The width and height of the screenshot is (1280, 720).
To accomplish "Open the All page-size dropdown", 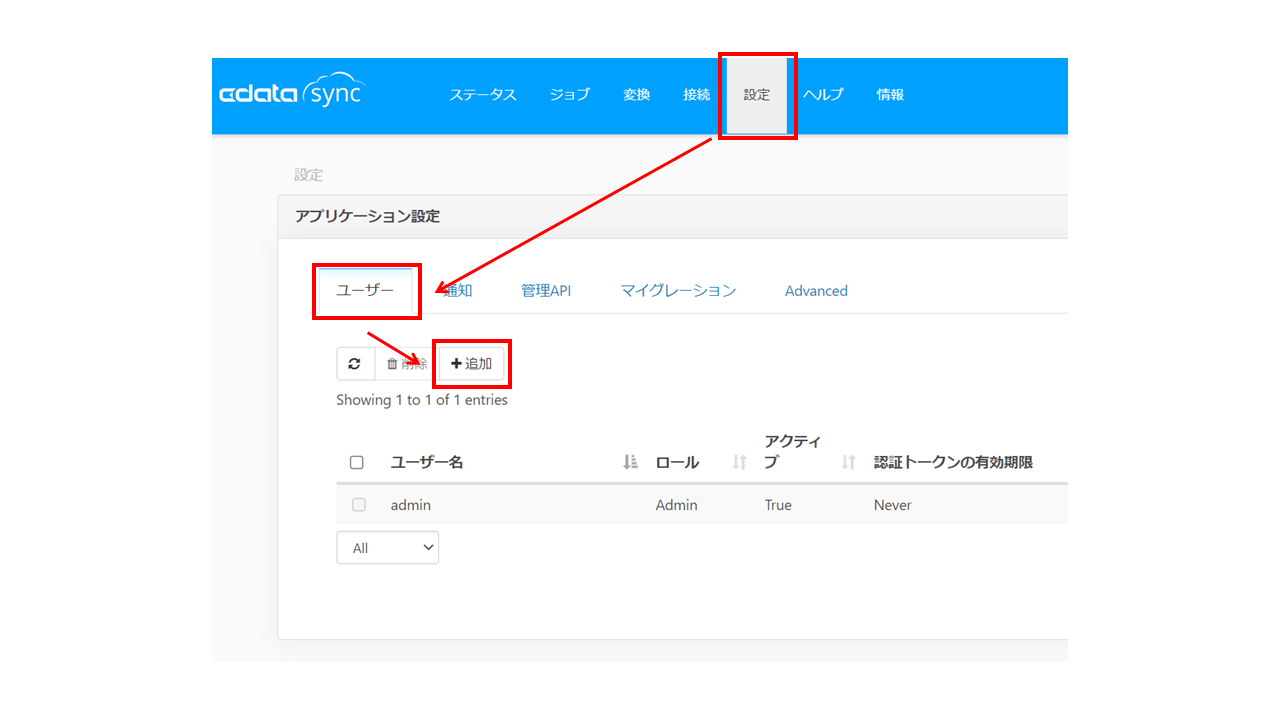I will [x=388, y=548].
